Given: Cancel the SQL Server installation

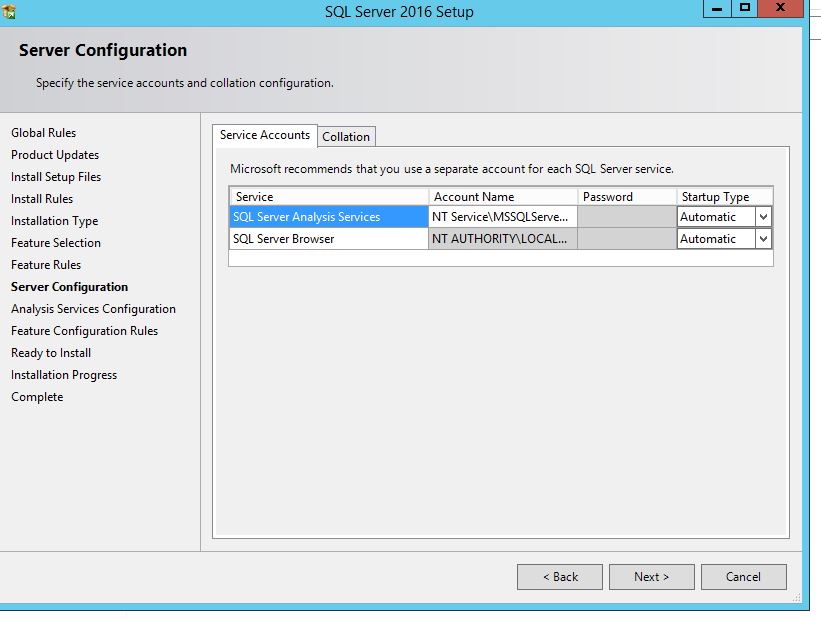Looking at the screenshot, I should (743, 576).
